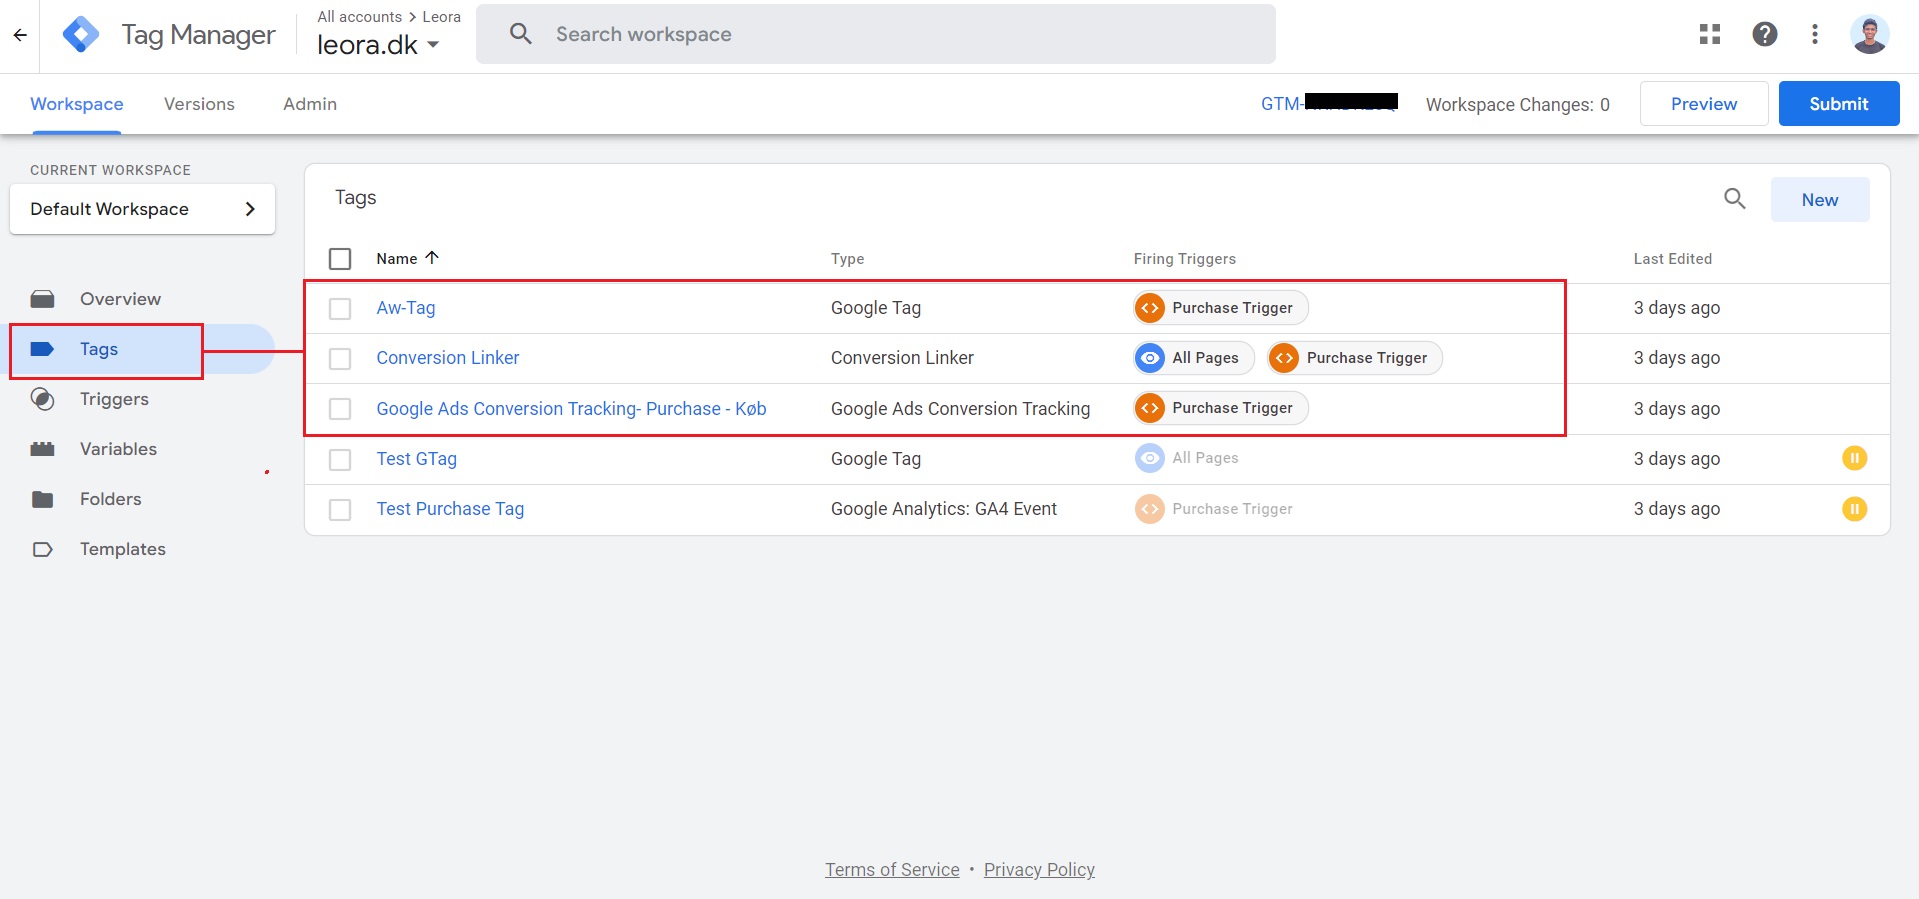Click All Pages chip on Conversion Linker row
Screen dimensions: 1919x899
click(1193, 358)
